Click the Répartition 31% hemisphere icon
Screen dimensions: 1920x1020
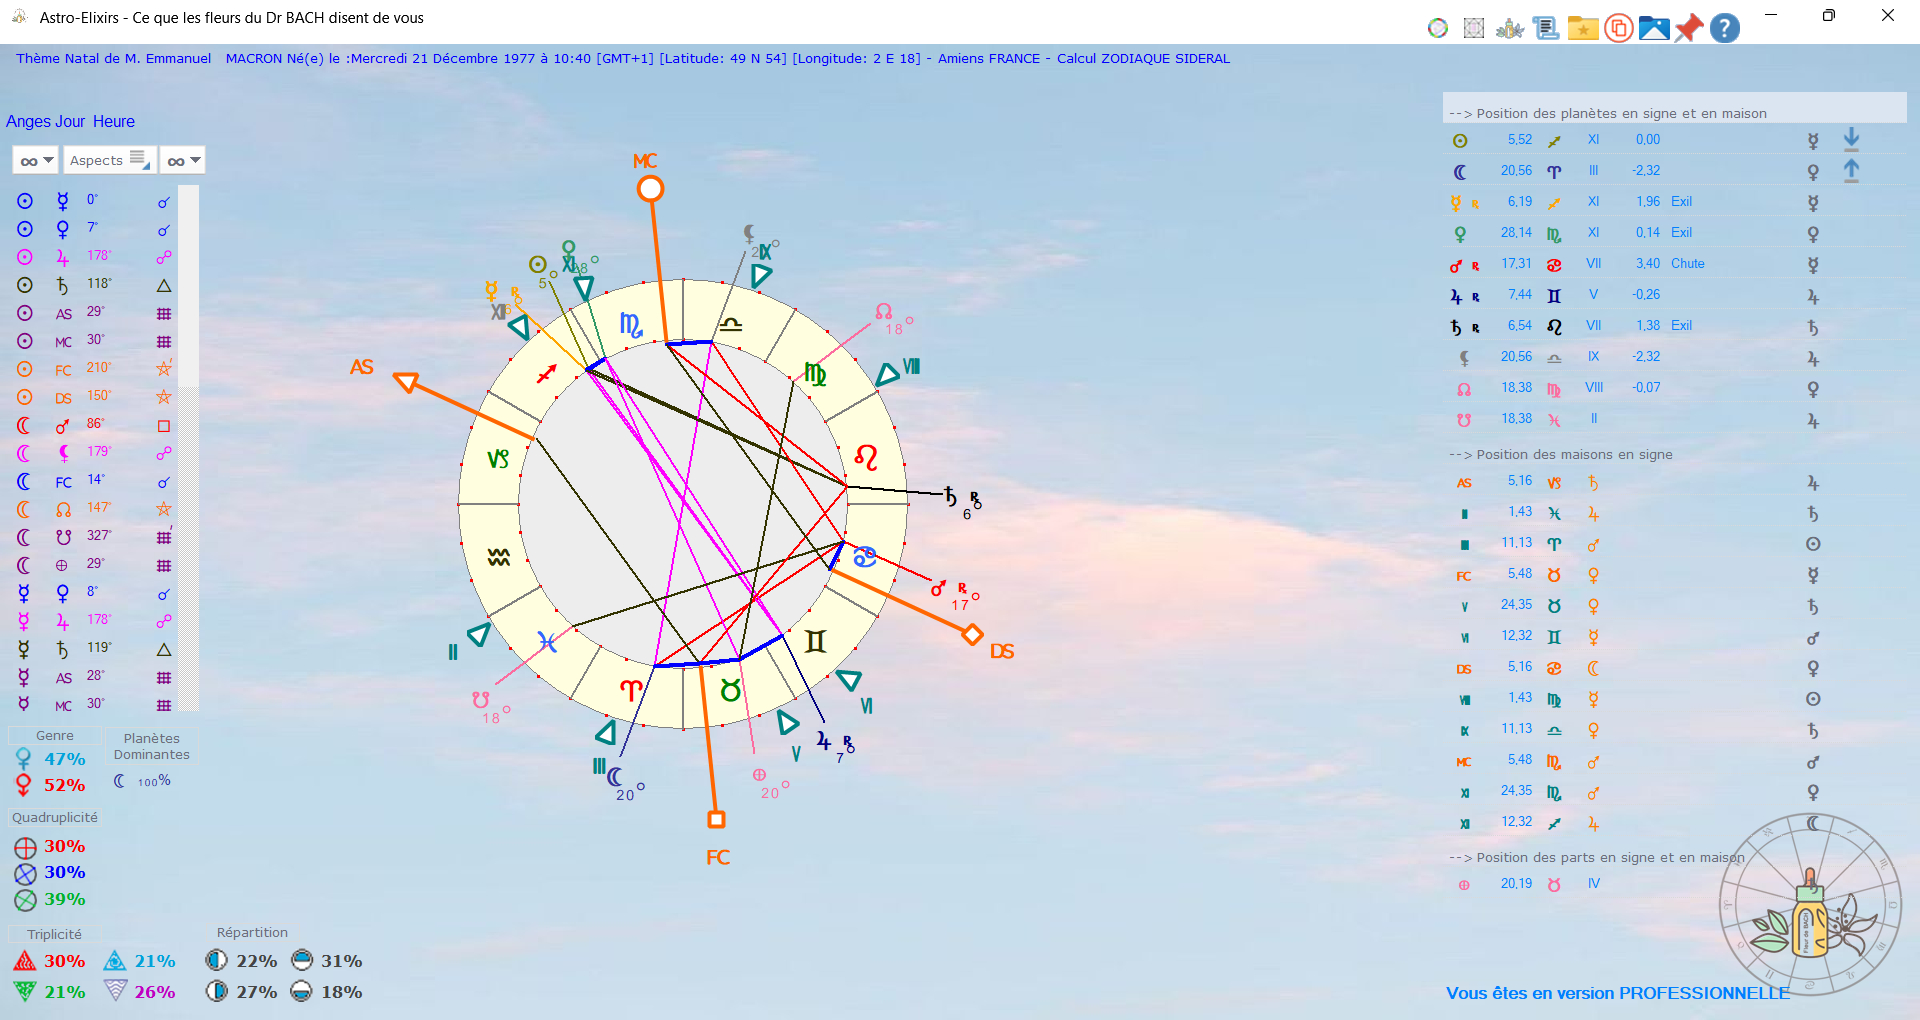tap(302, 961)
